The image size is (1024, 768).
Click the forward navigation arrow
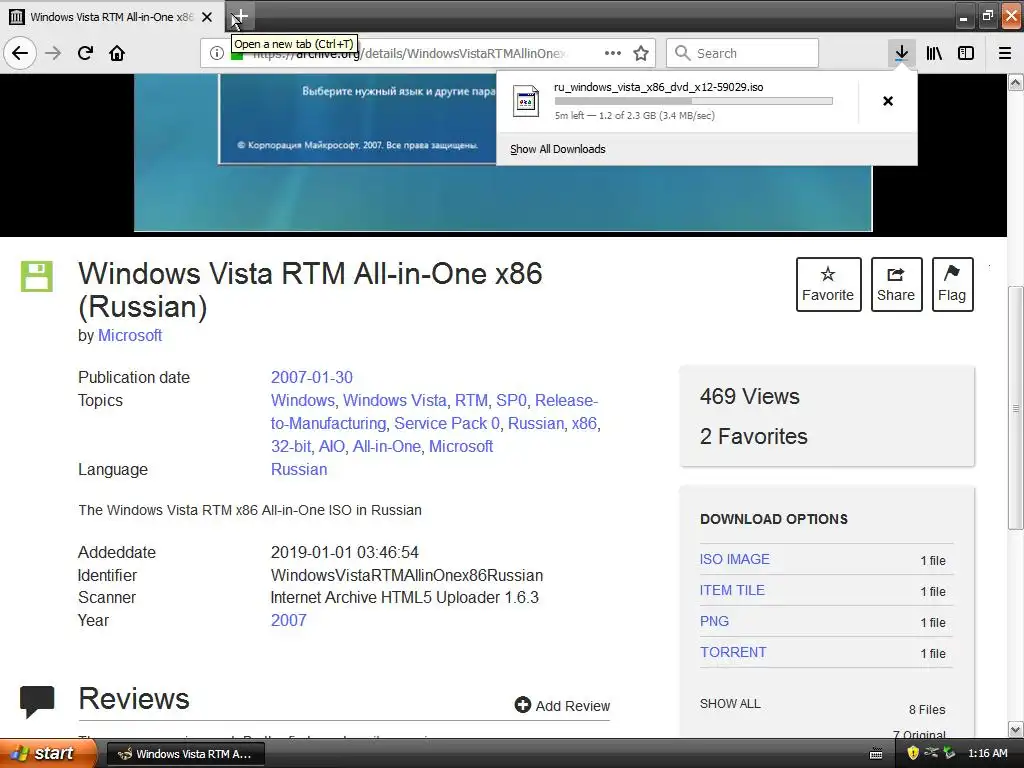point(53,53)
